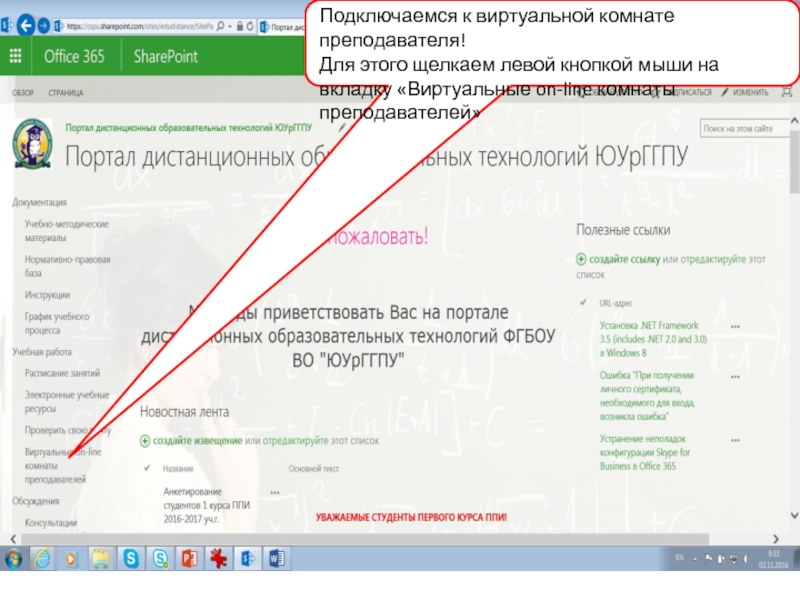Open ellipsis menu for Skype for Business link
Screen dimensions: 800x600
point(735,440)
